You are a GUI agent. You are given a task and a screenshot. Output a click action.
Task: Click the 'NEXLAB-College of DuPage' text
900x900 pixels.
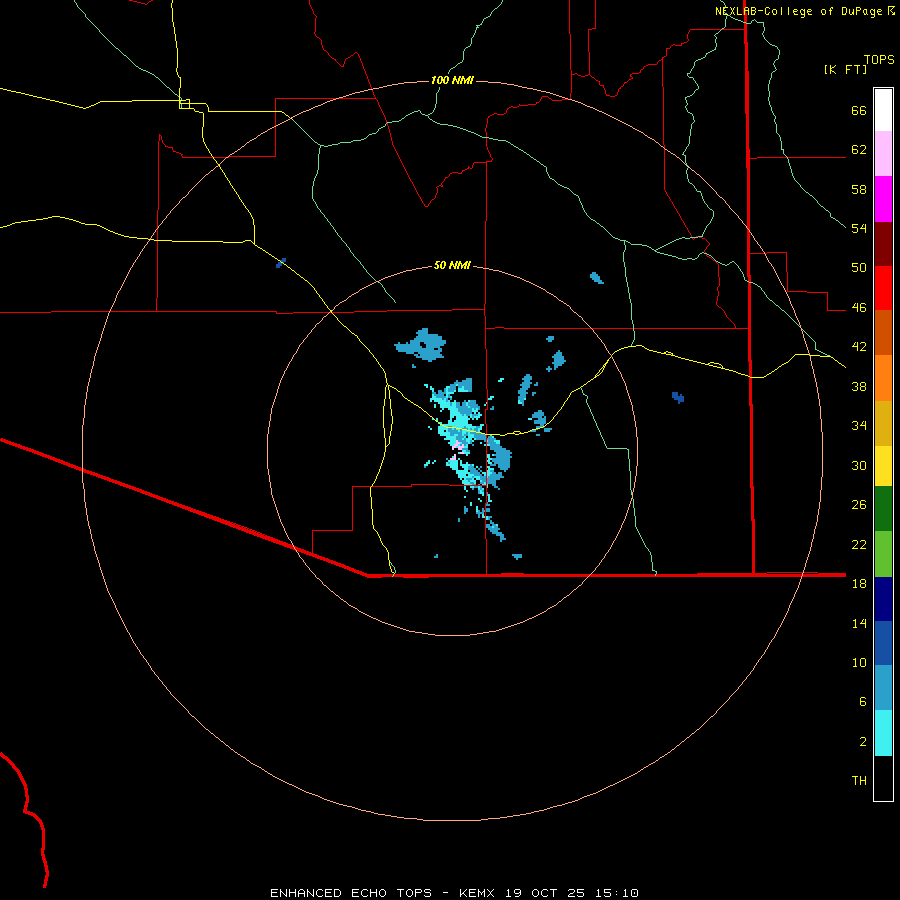pyautogui.click(x=798, y=11)
